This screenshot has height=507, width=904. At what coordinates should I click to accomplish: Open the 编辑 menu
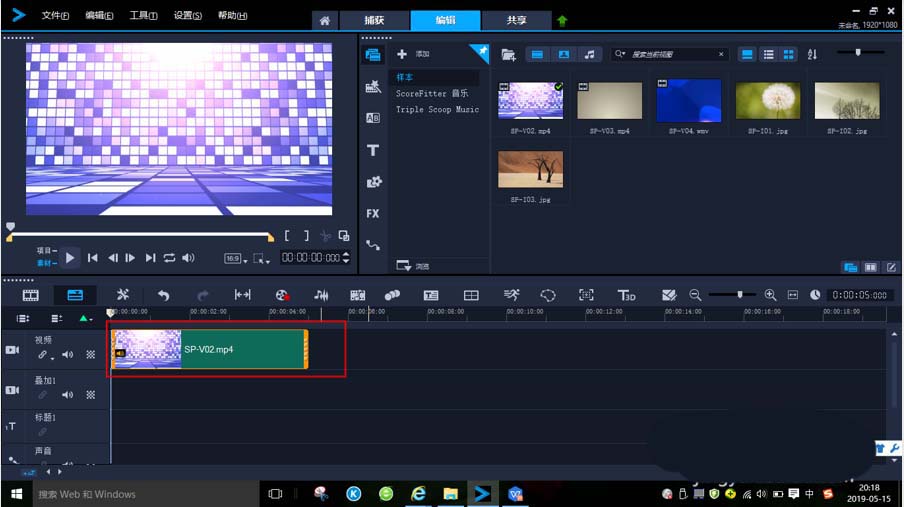pos(99,16)
